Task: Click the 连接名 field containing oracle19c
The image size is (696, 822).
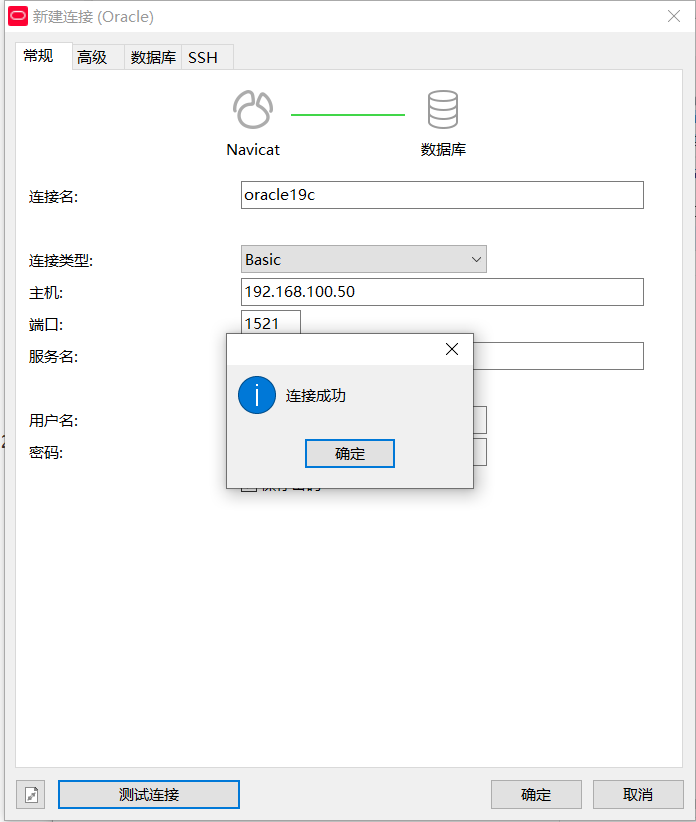Action: (x=442, y=195)
